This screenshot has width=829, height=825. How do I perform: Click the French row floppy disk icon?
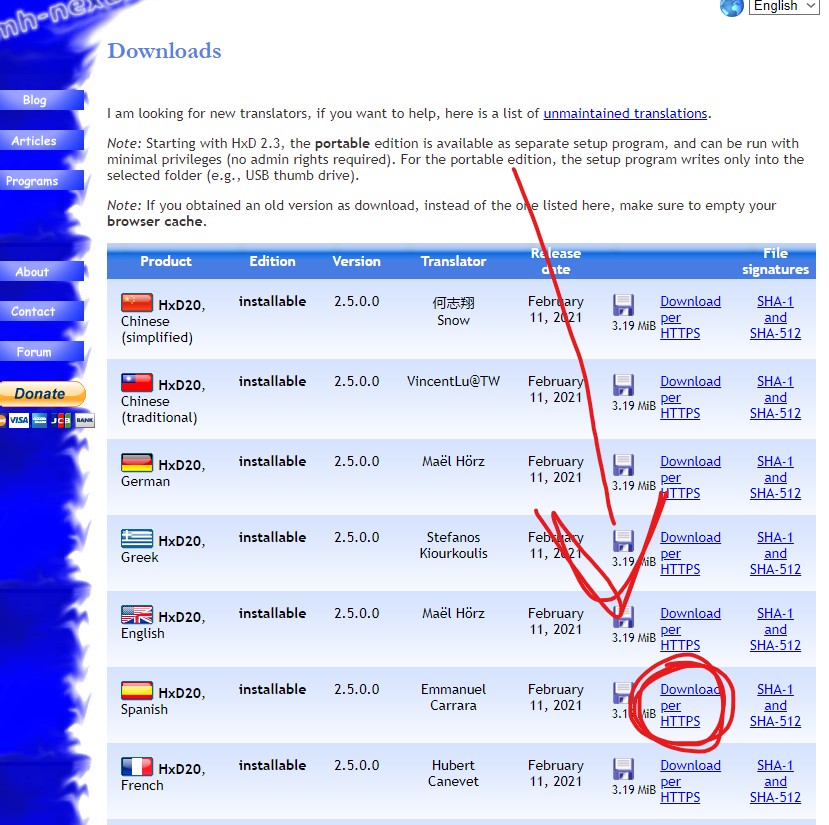pyautogui.click(x=623, y=769)
